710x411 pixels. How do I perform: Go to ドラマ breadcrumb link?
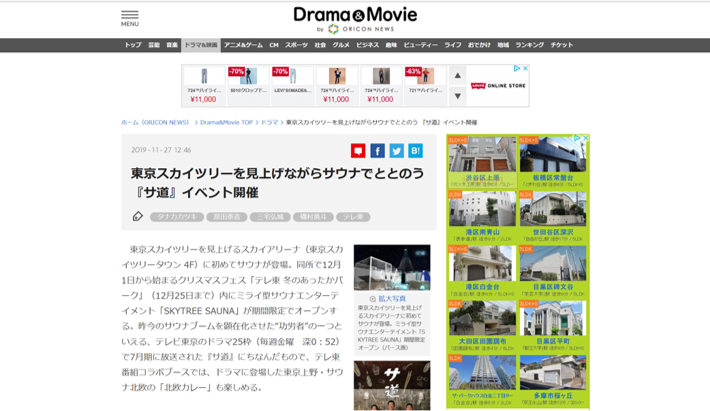pos(269,123)
